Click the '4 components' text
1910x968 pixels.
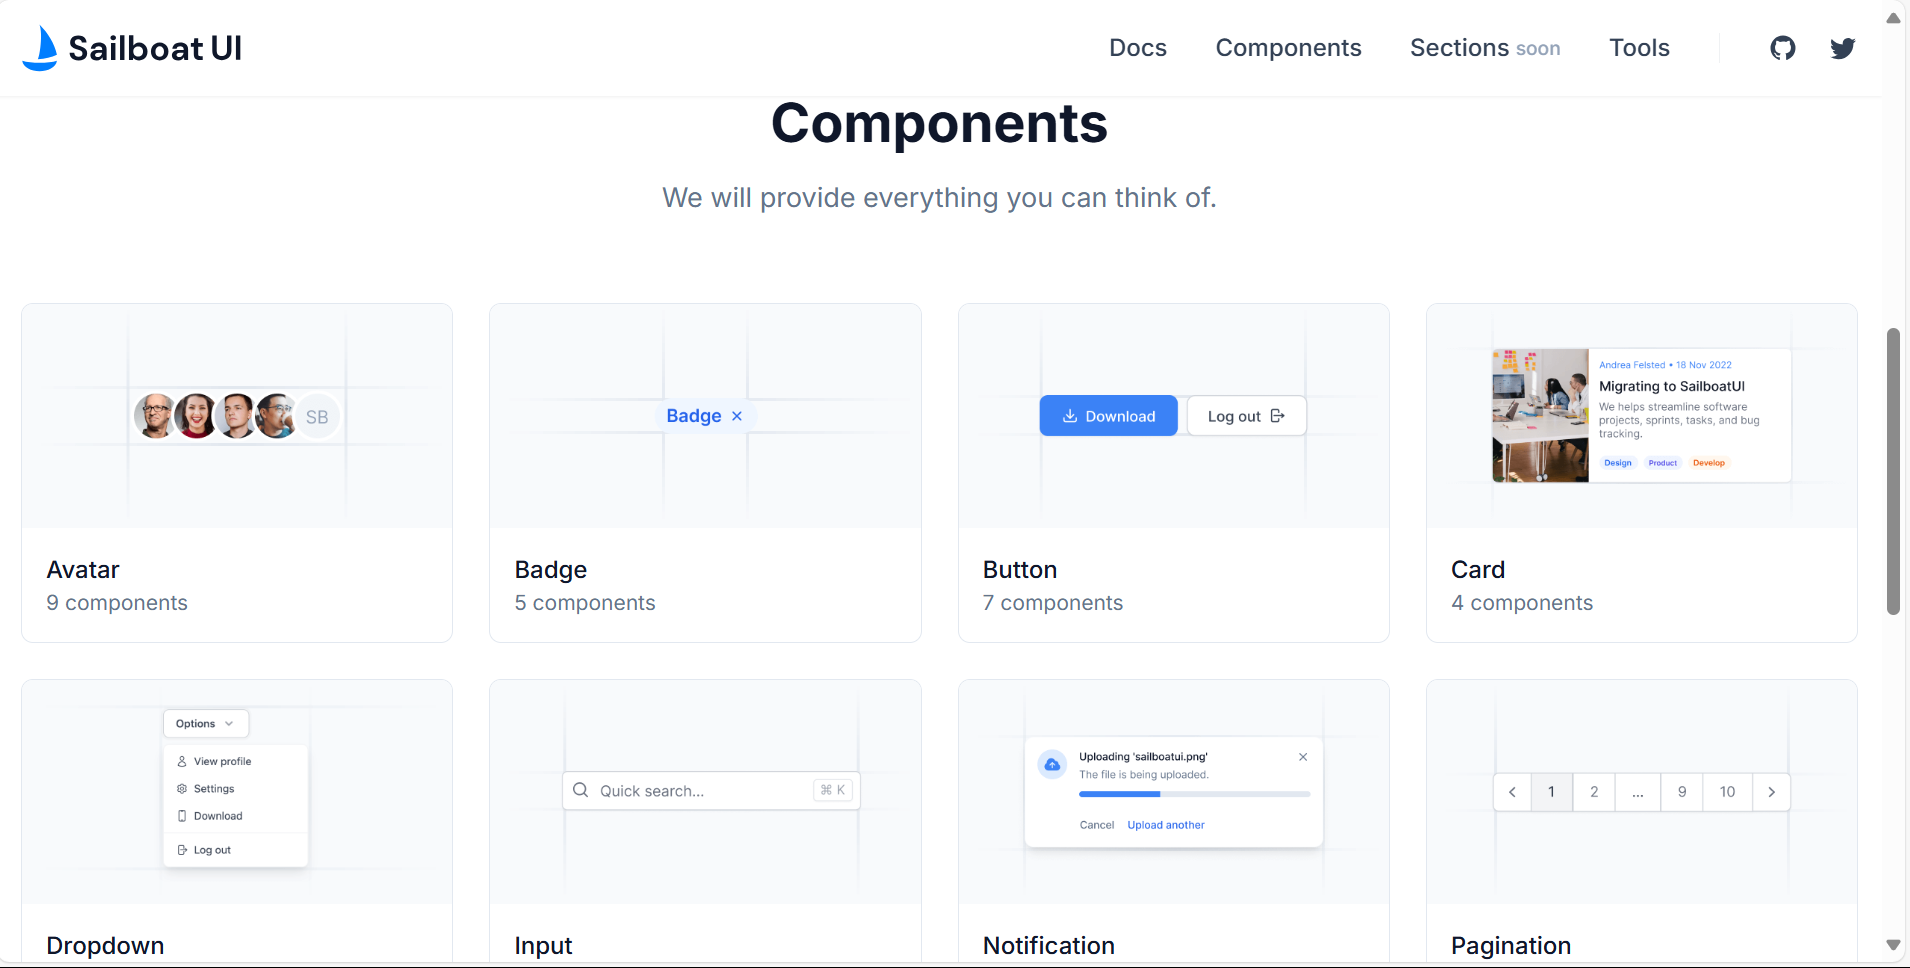1522,603
